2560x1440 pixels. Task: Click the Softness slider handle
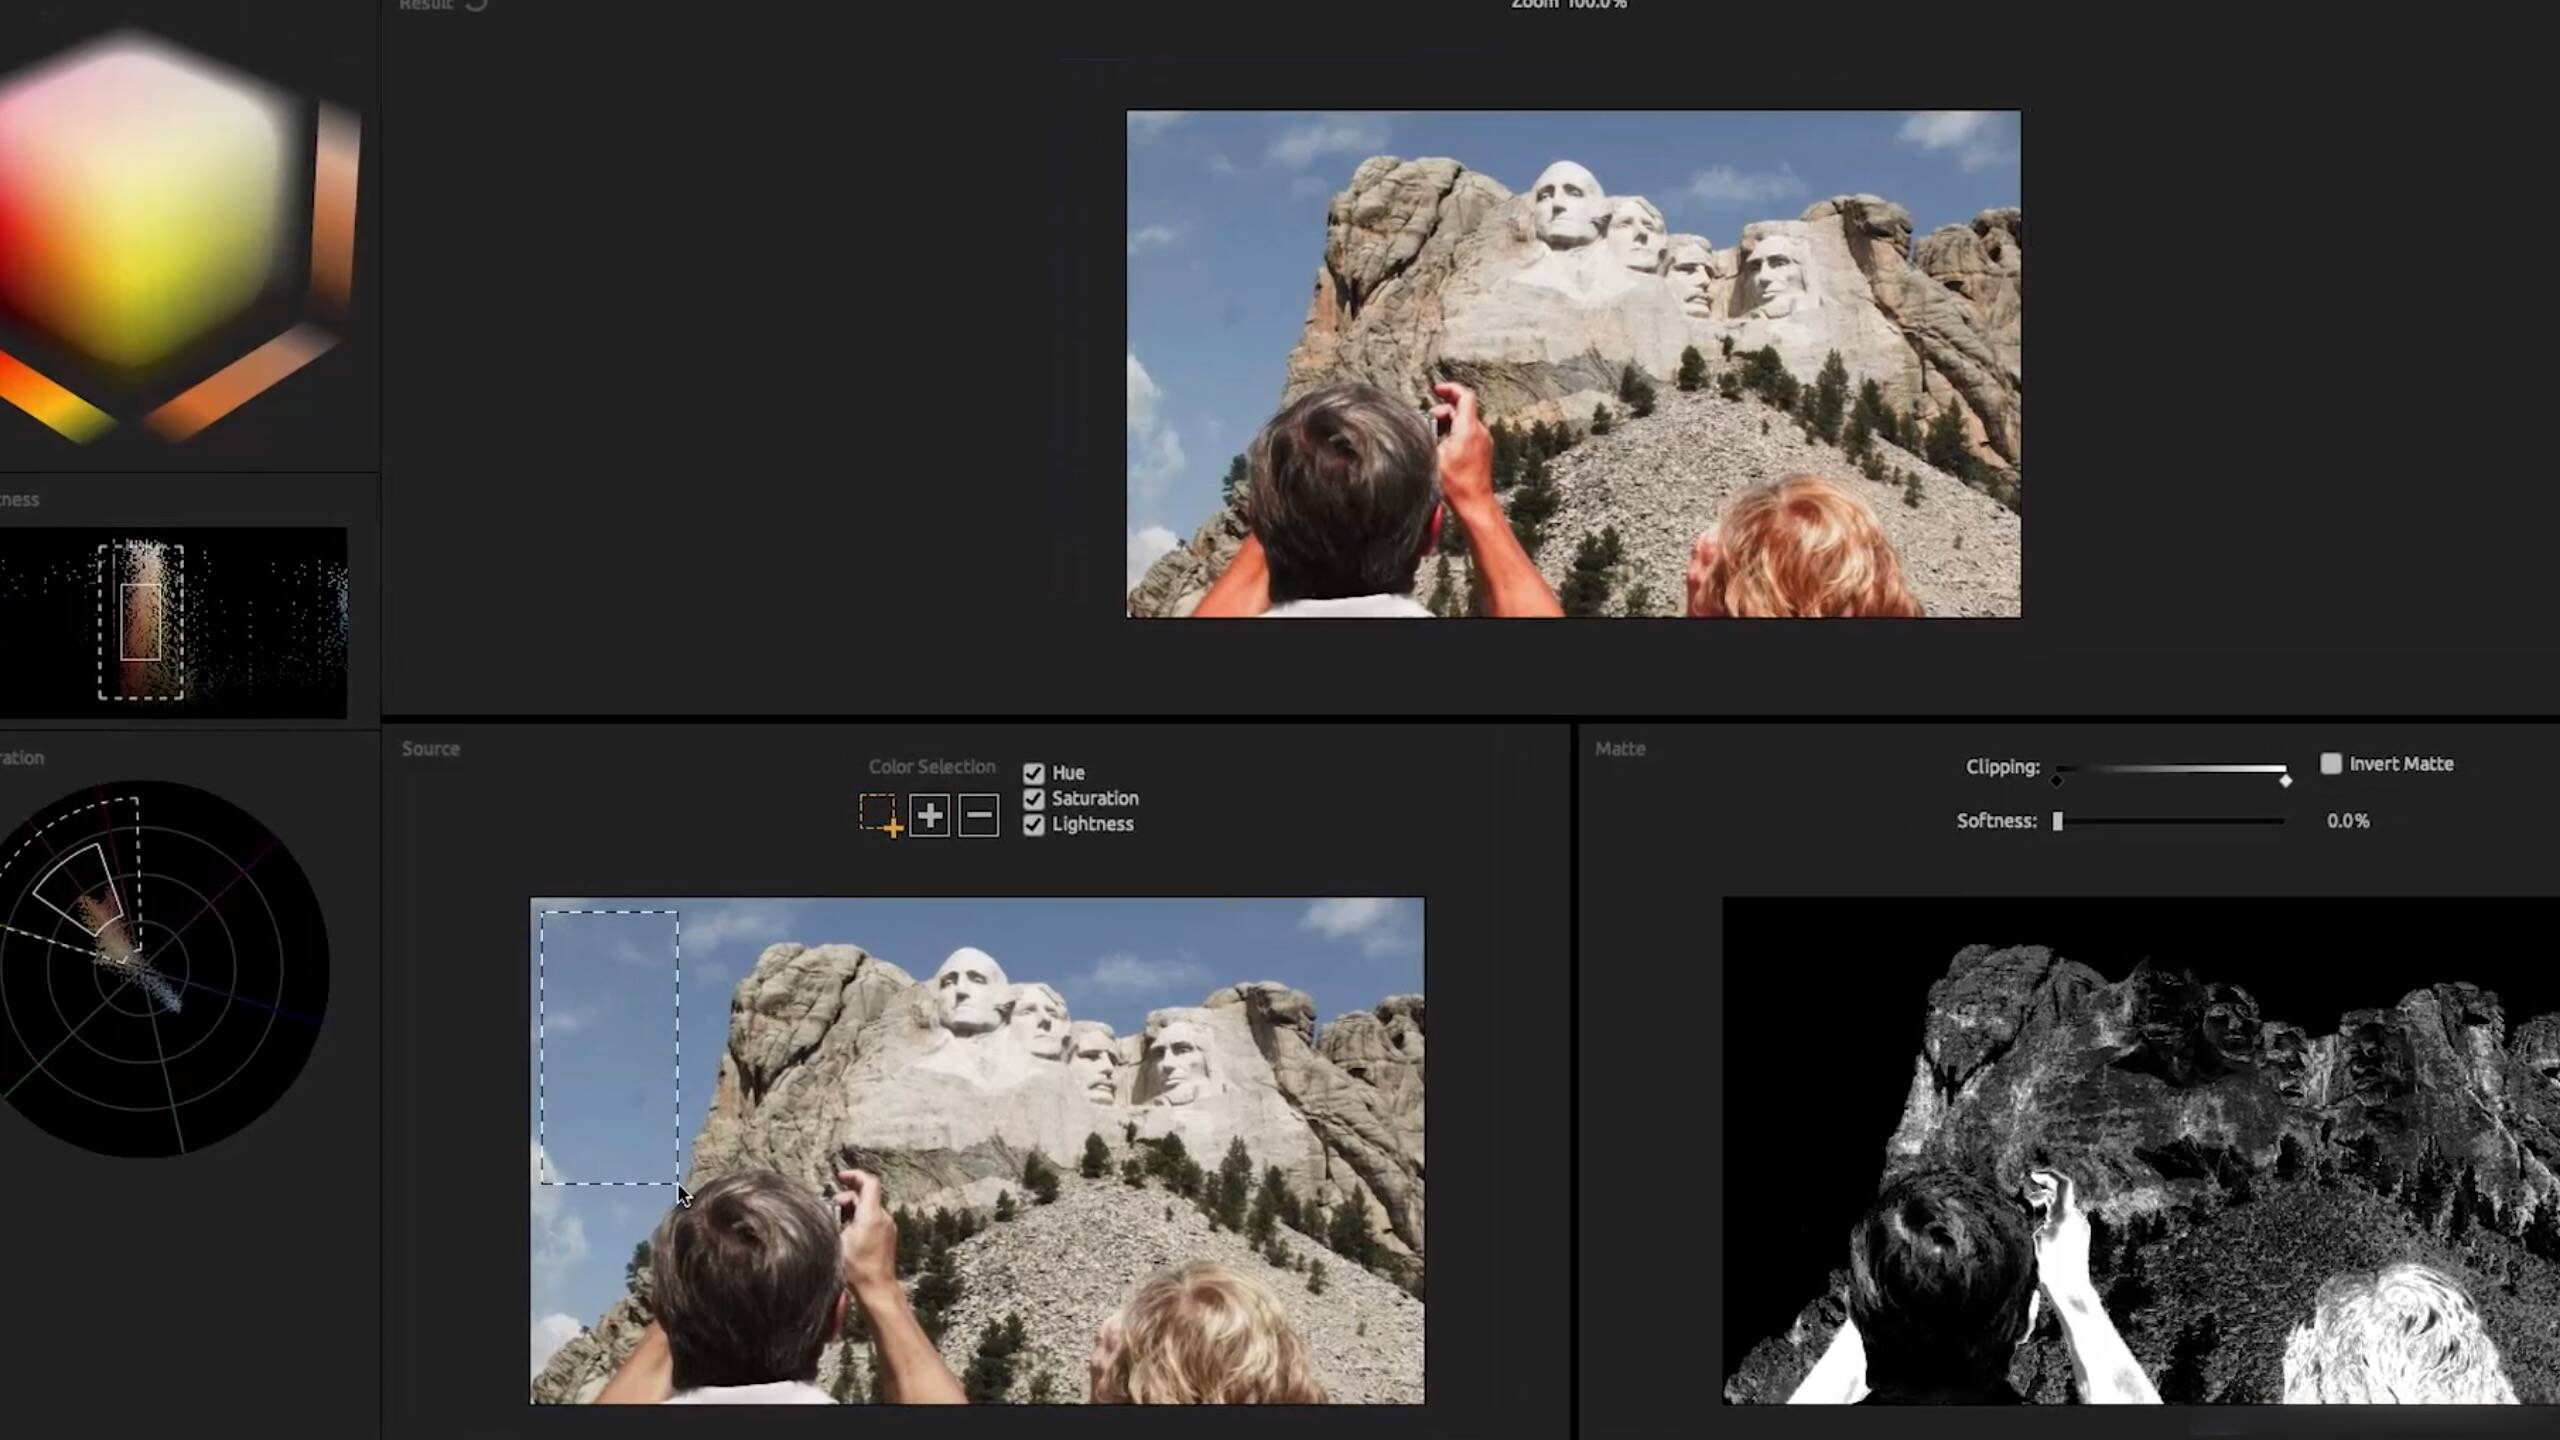[2058, 821]
